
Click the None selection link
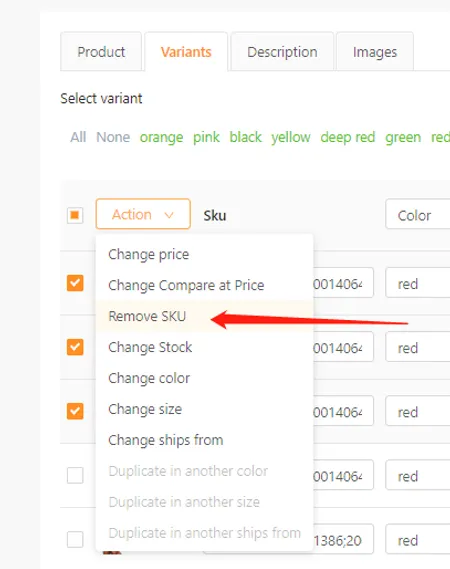click(x=113, y=137)
